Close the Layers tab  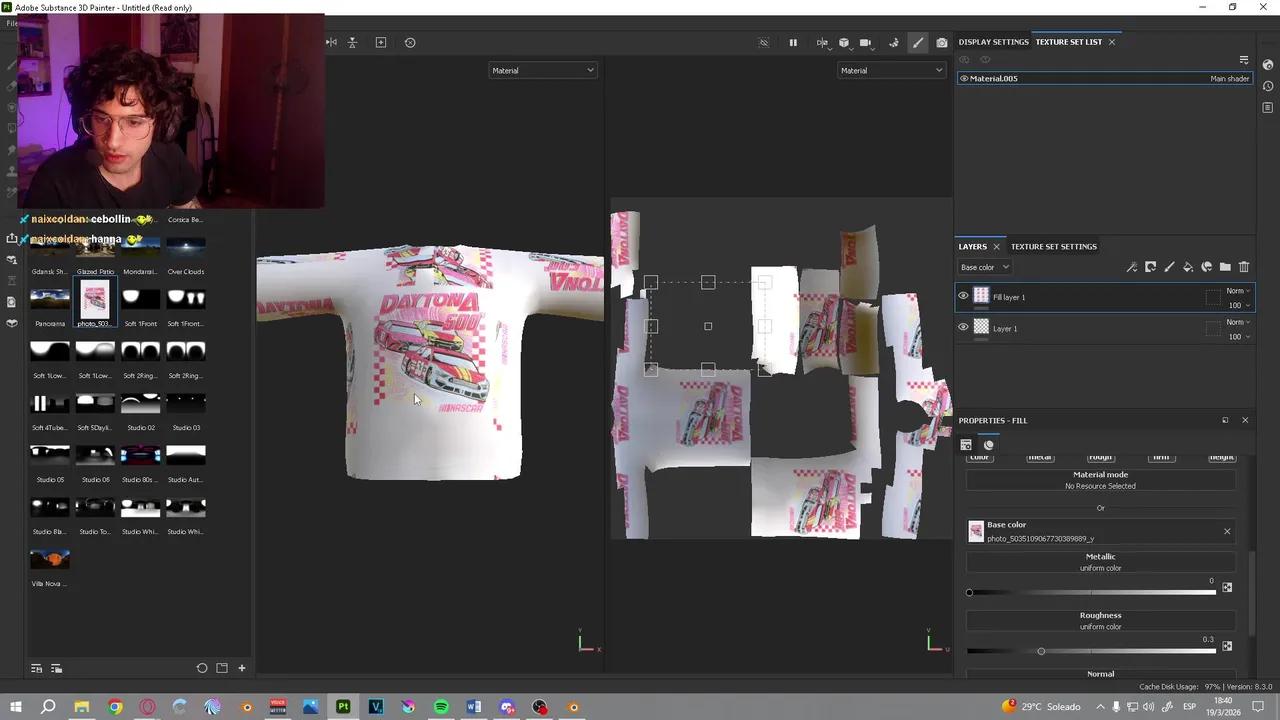coord(996,246)
